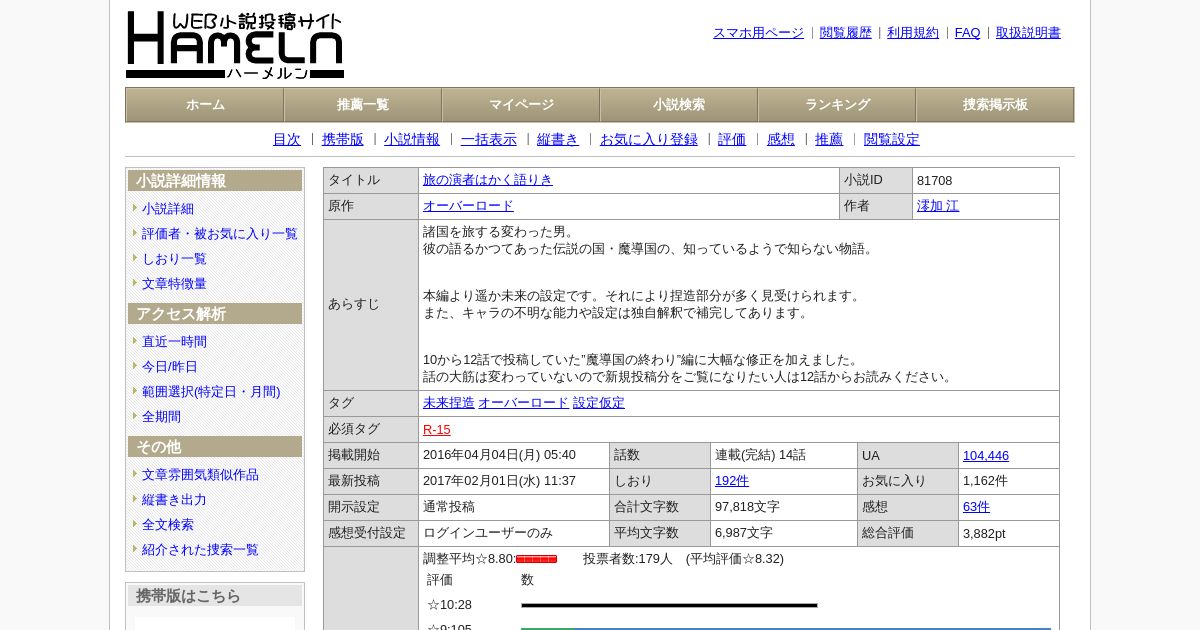Open author 澪加 江 profile
This screenshot has width=1200, height=630.
pyautogui.click(x=938, y=206)
